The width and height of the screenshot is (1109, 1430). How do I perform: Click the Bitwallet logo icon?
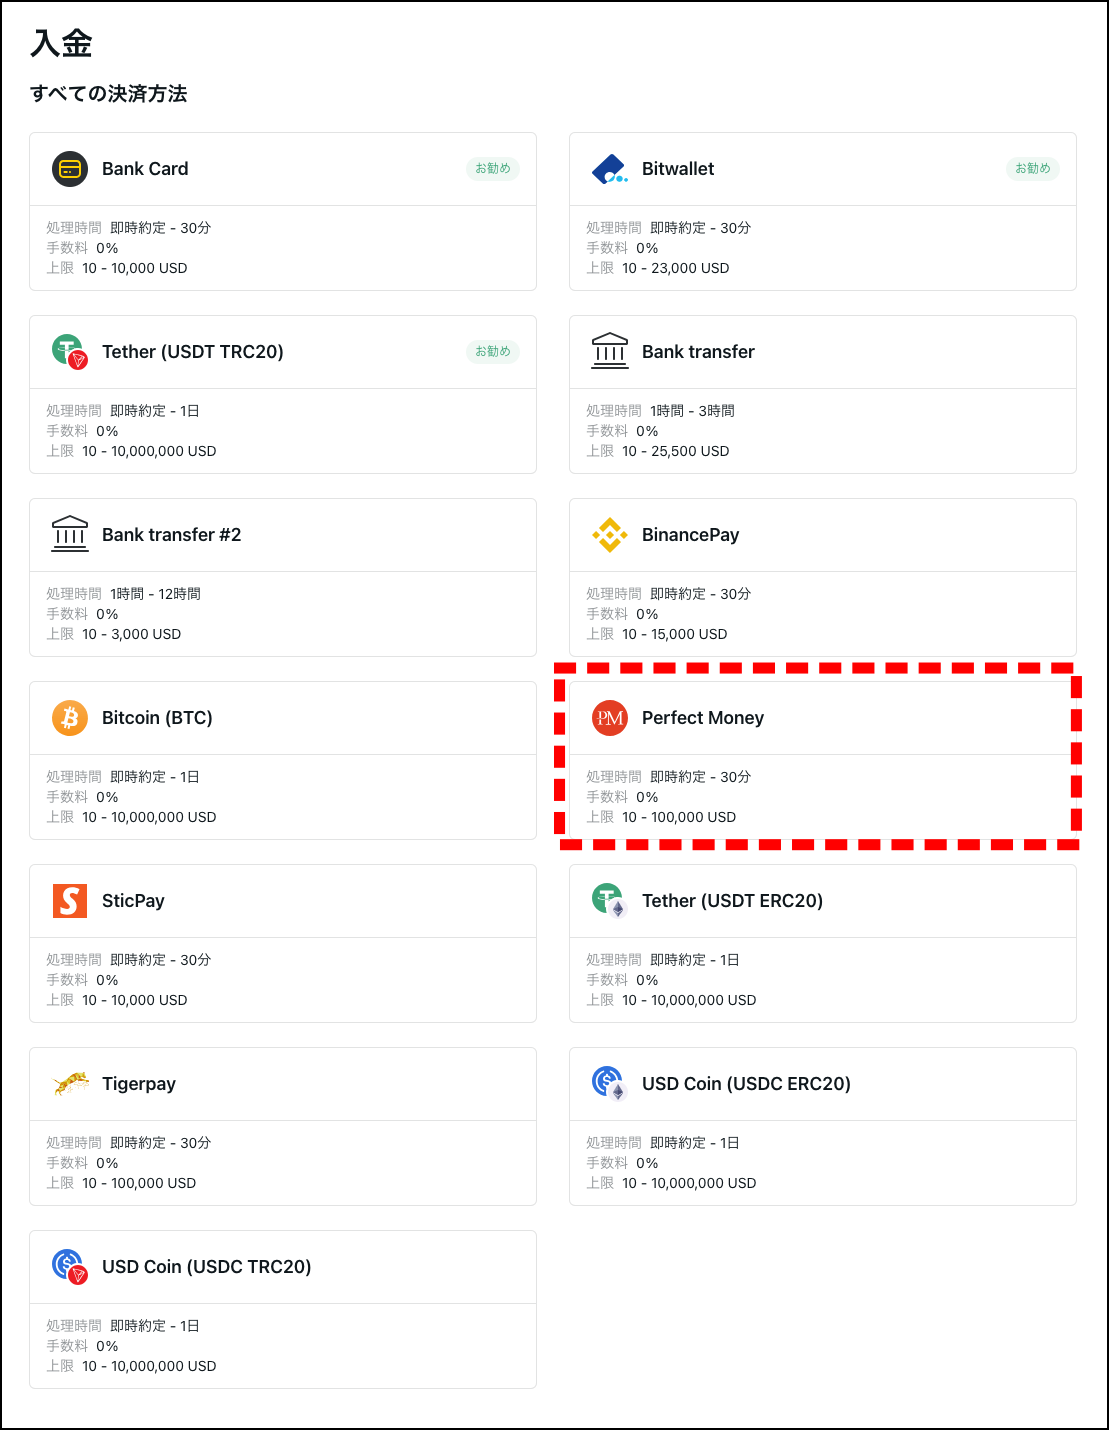coord(609,169)
